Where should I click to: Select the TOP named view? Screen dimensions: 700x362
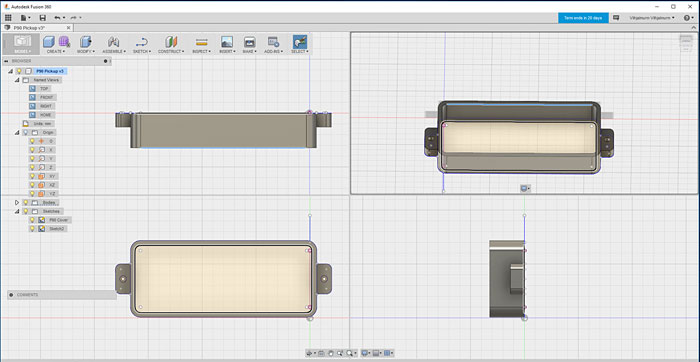(x=45, y=88)
